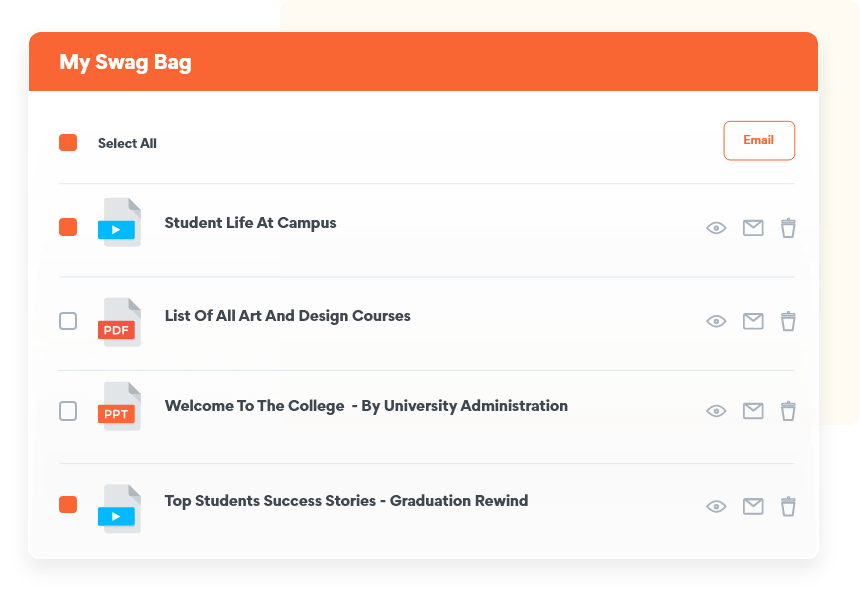The width and height of the screenshot is (860, 600).
Task: Preview the Welcome To The College presentation
Action: (x=716, y=411)
